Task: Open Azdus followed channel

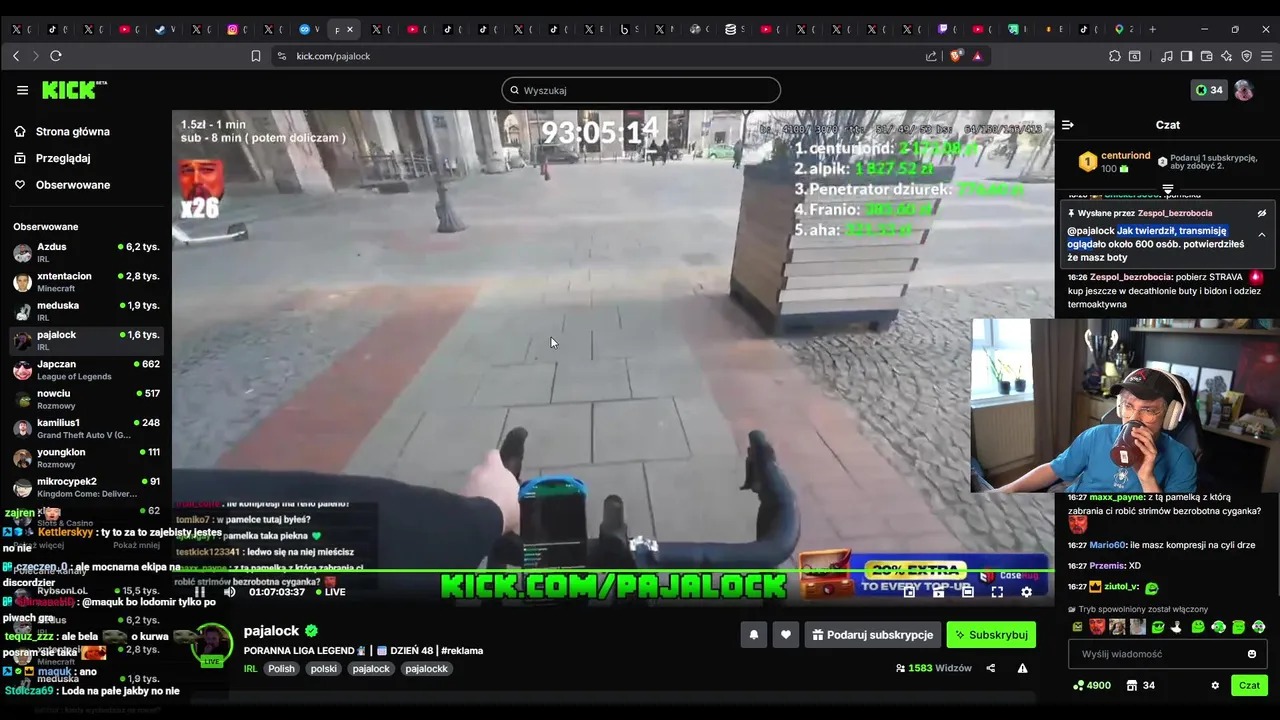Action: click(86, 252)
